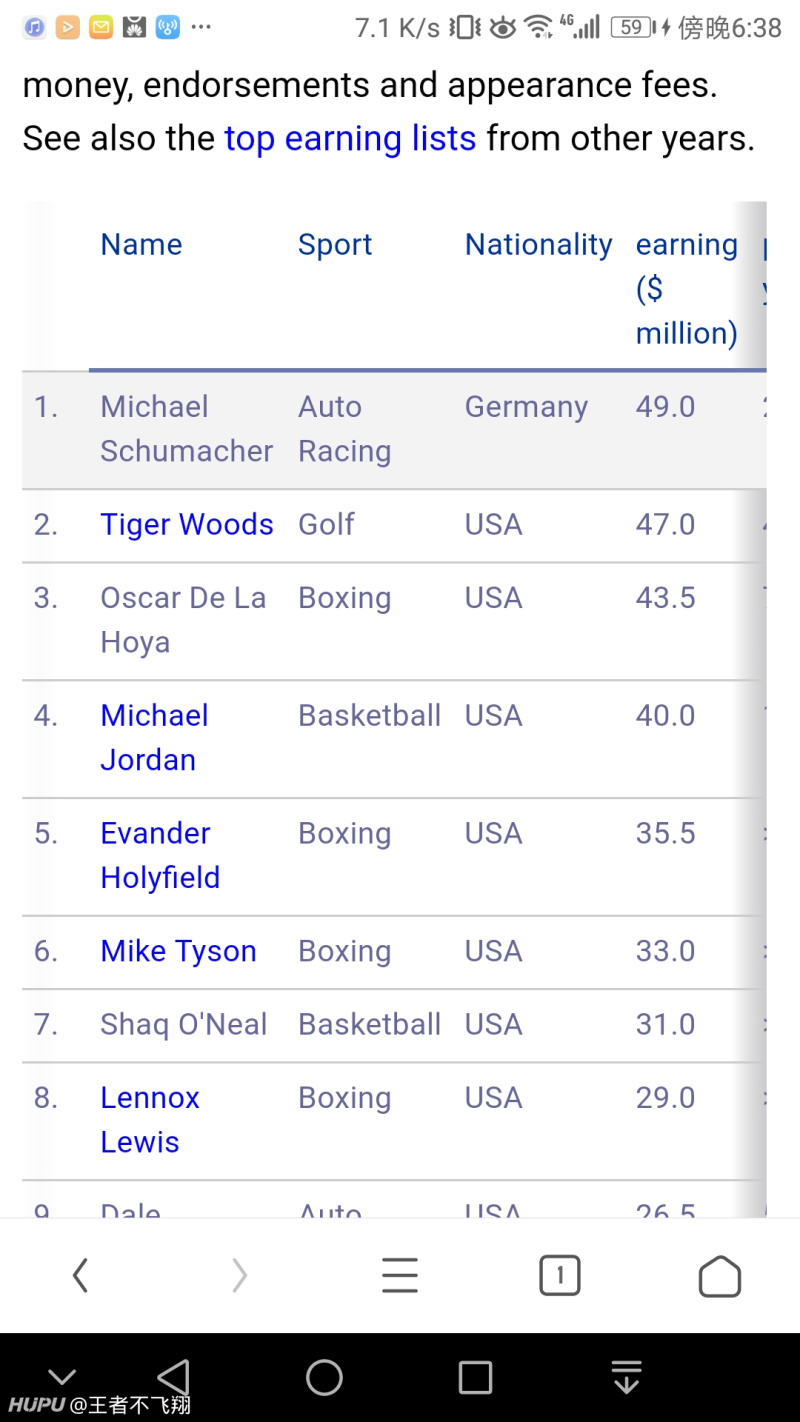Open the tab switcher showing 1

[560, 1275]
